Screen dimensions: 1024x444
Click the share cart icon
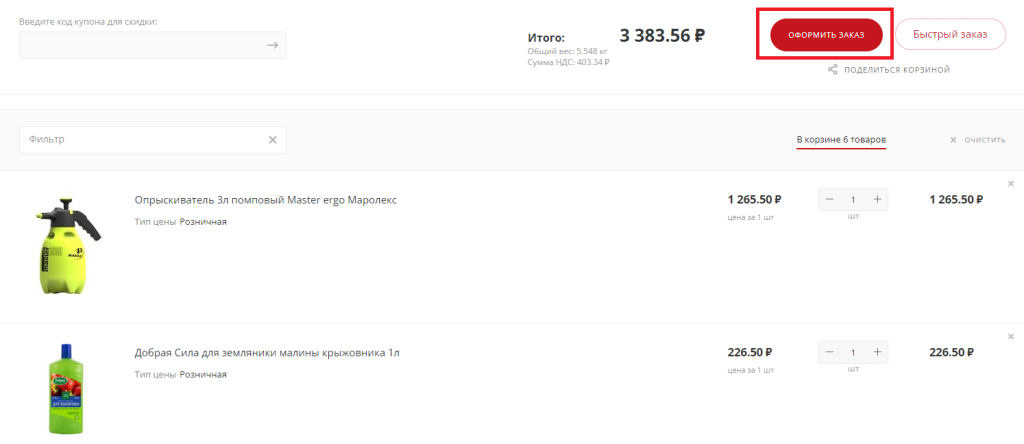pyautogui.click(x=832, y=70)
